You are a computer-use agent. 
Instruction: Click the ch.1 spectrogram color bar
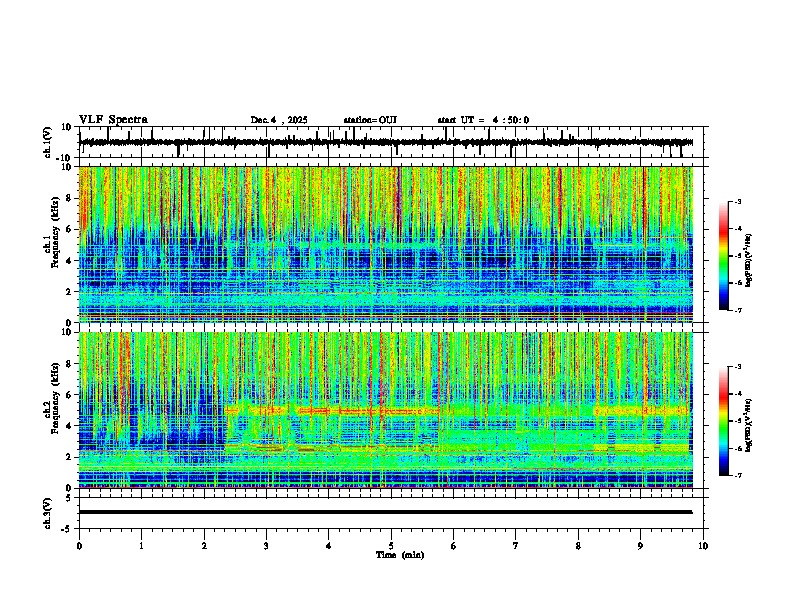pos(724,256)
